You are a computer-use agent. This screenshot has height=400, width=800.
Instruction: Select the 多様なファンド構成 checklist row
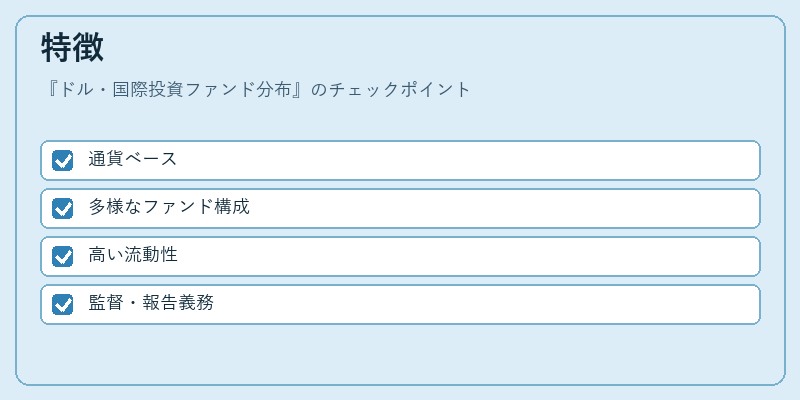(x=401, y=208)
